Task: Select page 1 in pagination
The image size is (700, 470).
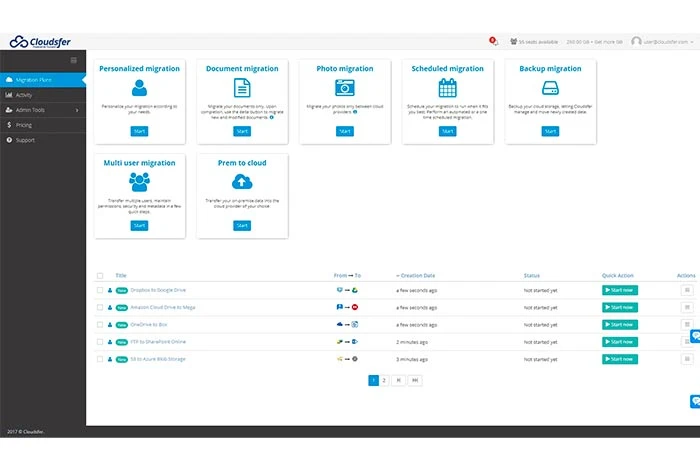Action: point(373,380)
